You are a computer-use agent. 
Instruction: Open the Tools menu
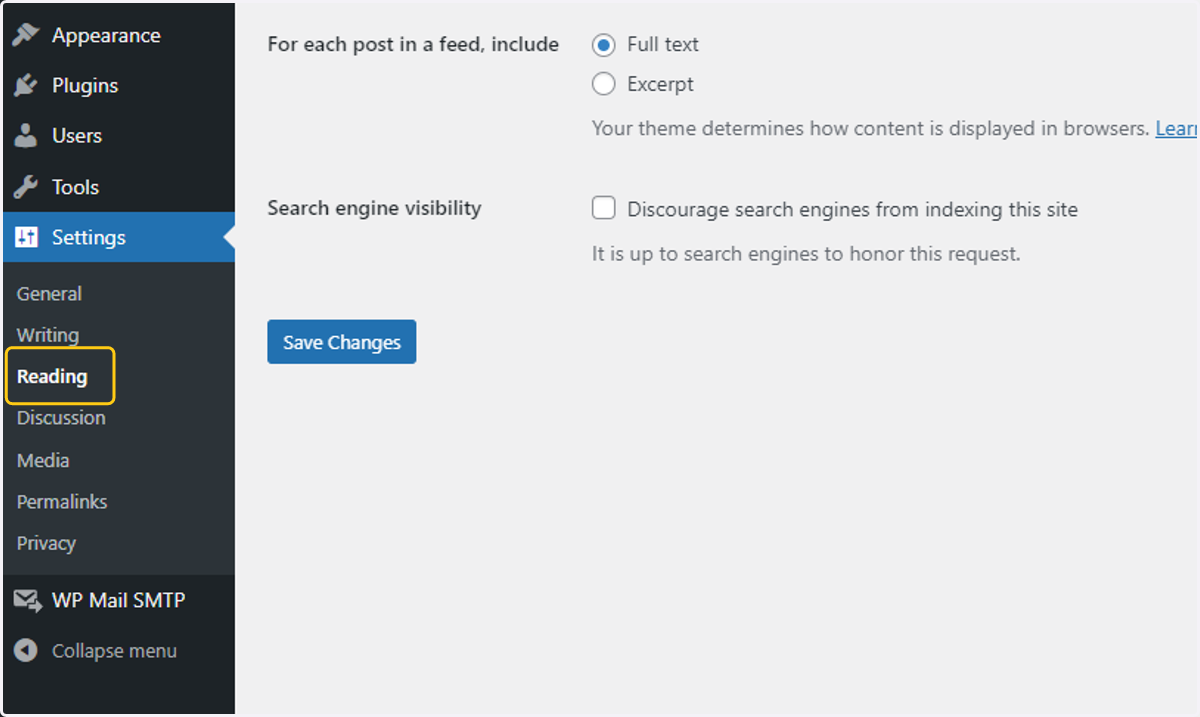point(118,187)
